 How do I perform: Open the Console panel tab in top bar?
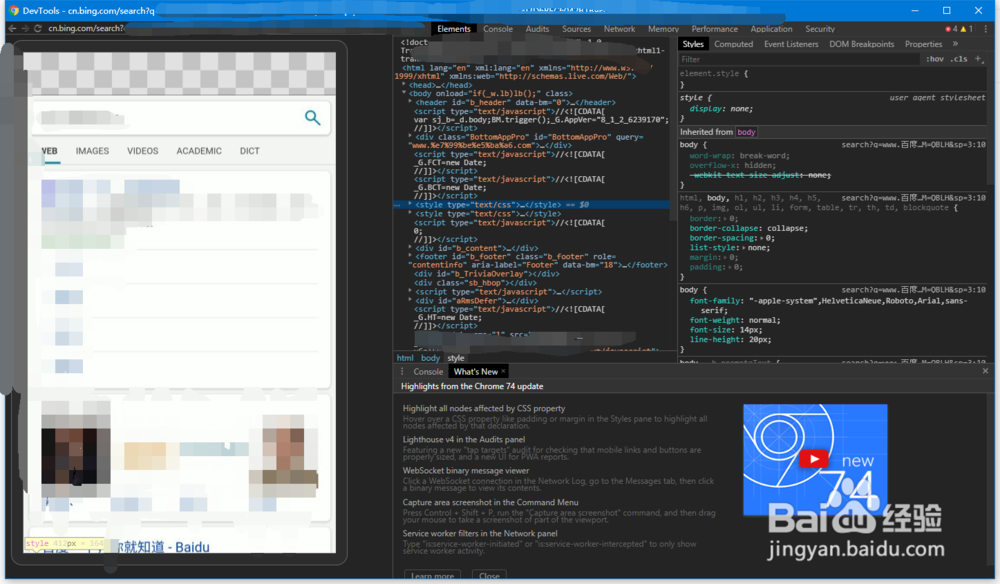click(x=497, y=29)
